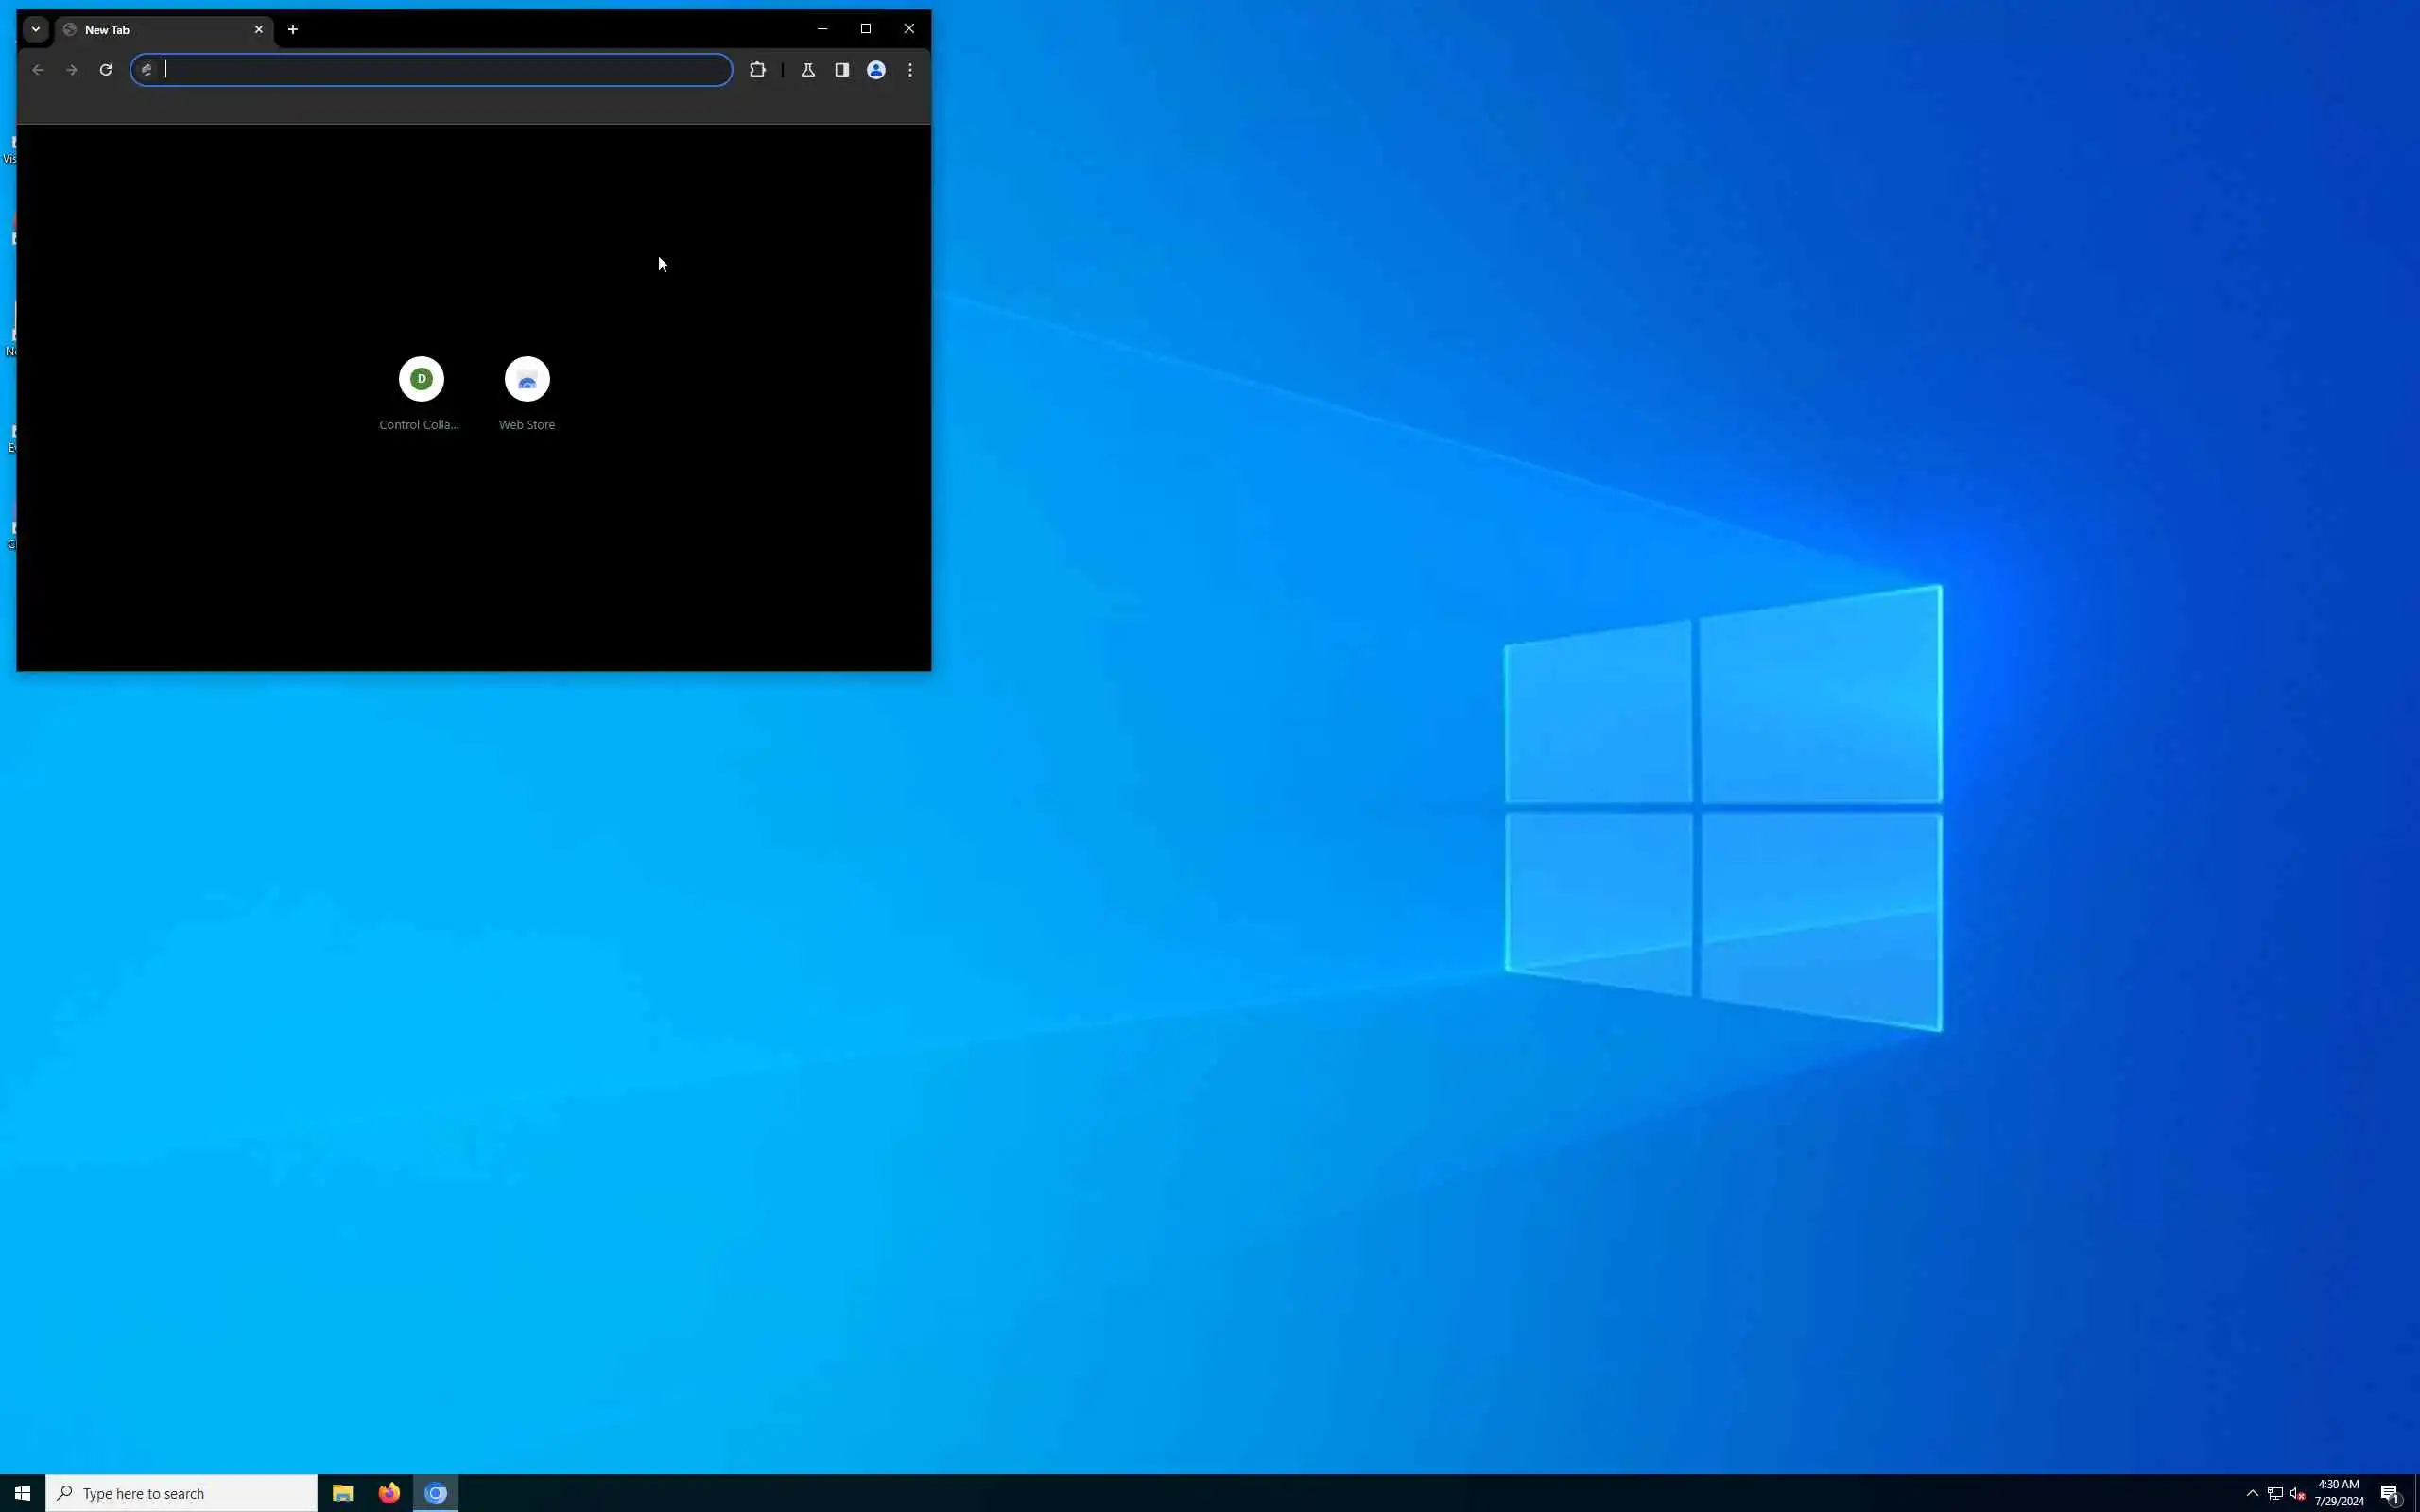Image resolution: width=2420 pixels, height=1512 pixels.
Task: Click the forward navigation arrow
Action: [71, 70]
